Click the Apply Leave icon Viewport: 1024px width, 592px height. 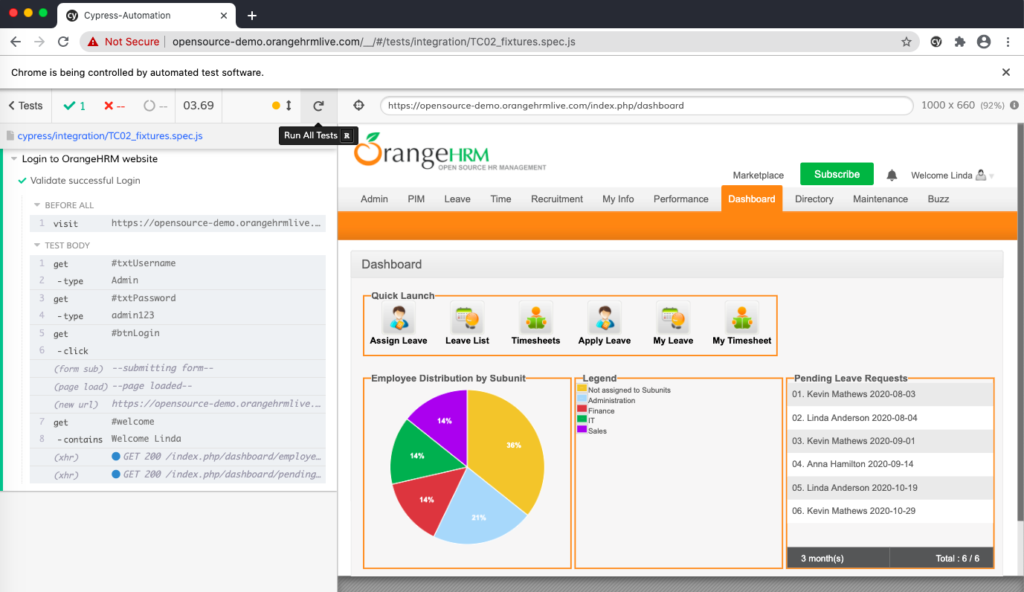(x=604, y=318)
